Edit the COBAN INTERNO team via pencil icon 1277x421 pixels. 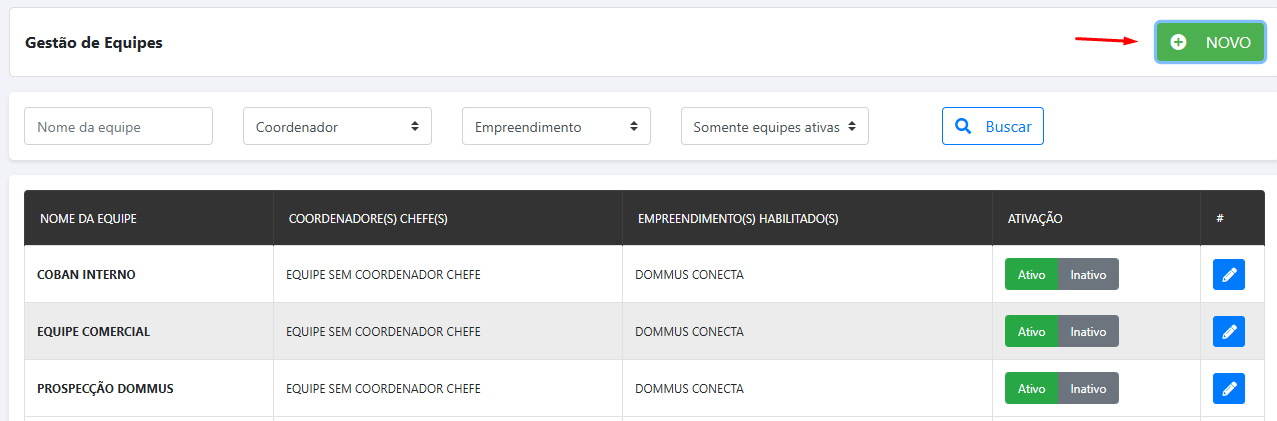pyautogui.click(x=1229, y=274)
